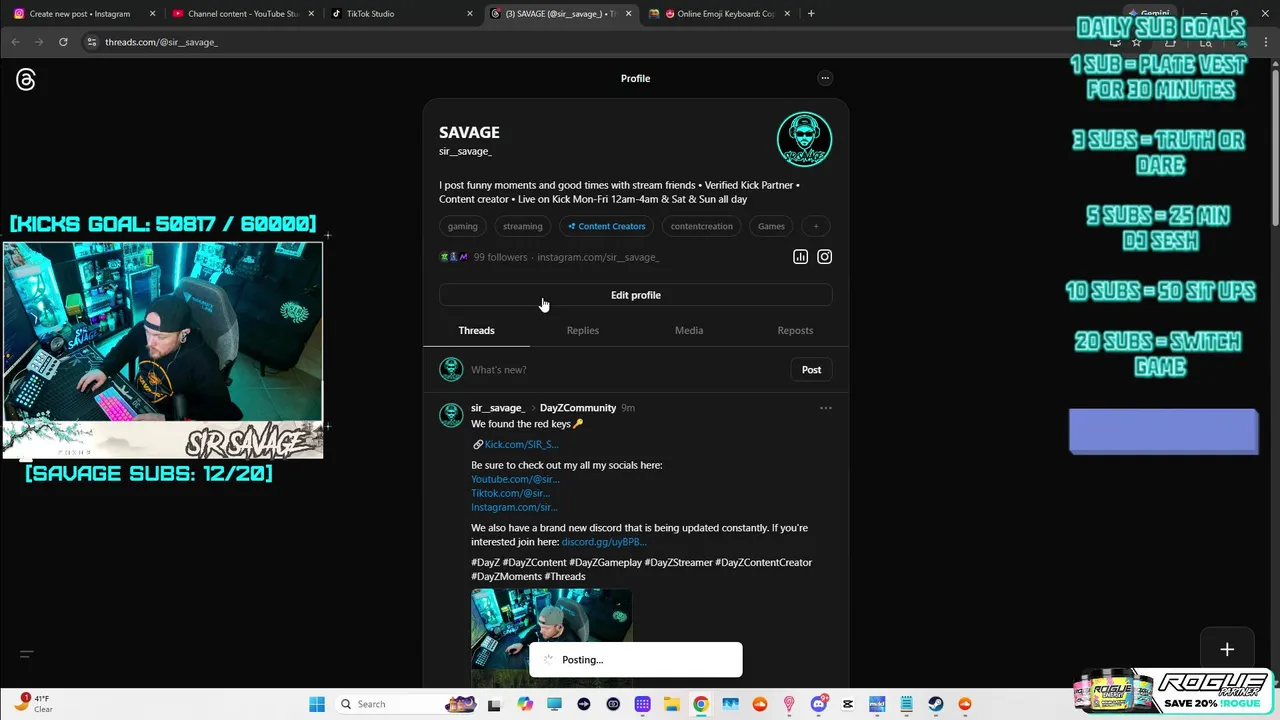Open instagram.com/sir__savage_ profile link
The width and height of the screenshot is (1280, 720).
(598, 257)
